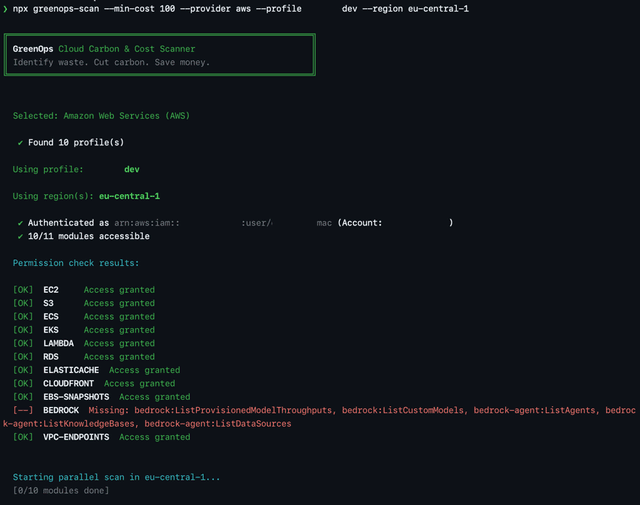Viewport: 640px width, 505px height.
Task: Click 'bedrock-agent:ListDataSources' missing permission
Action: 218,424
